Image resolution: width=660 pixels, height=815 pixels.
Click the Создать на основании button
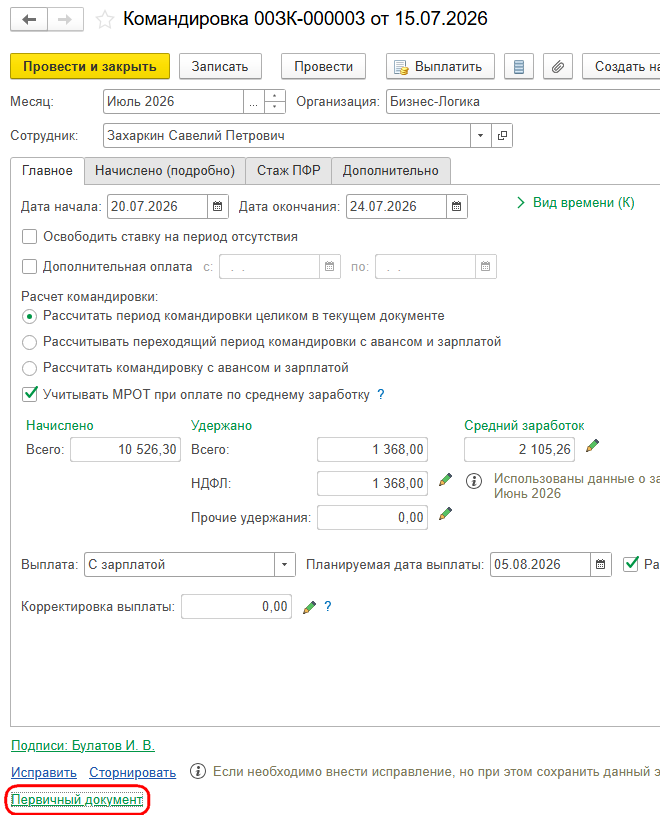click(621, 67)
